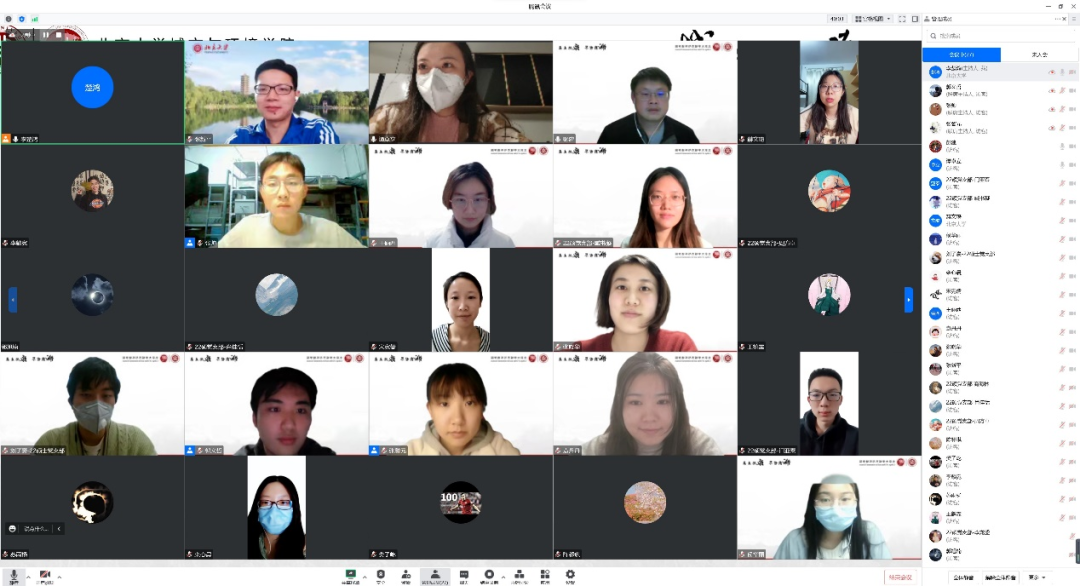The width and height of the screenshot is (1080, 586).
Task: Select the in-meeting members tab
Action: tap(961, 55)
